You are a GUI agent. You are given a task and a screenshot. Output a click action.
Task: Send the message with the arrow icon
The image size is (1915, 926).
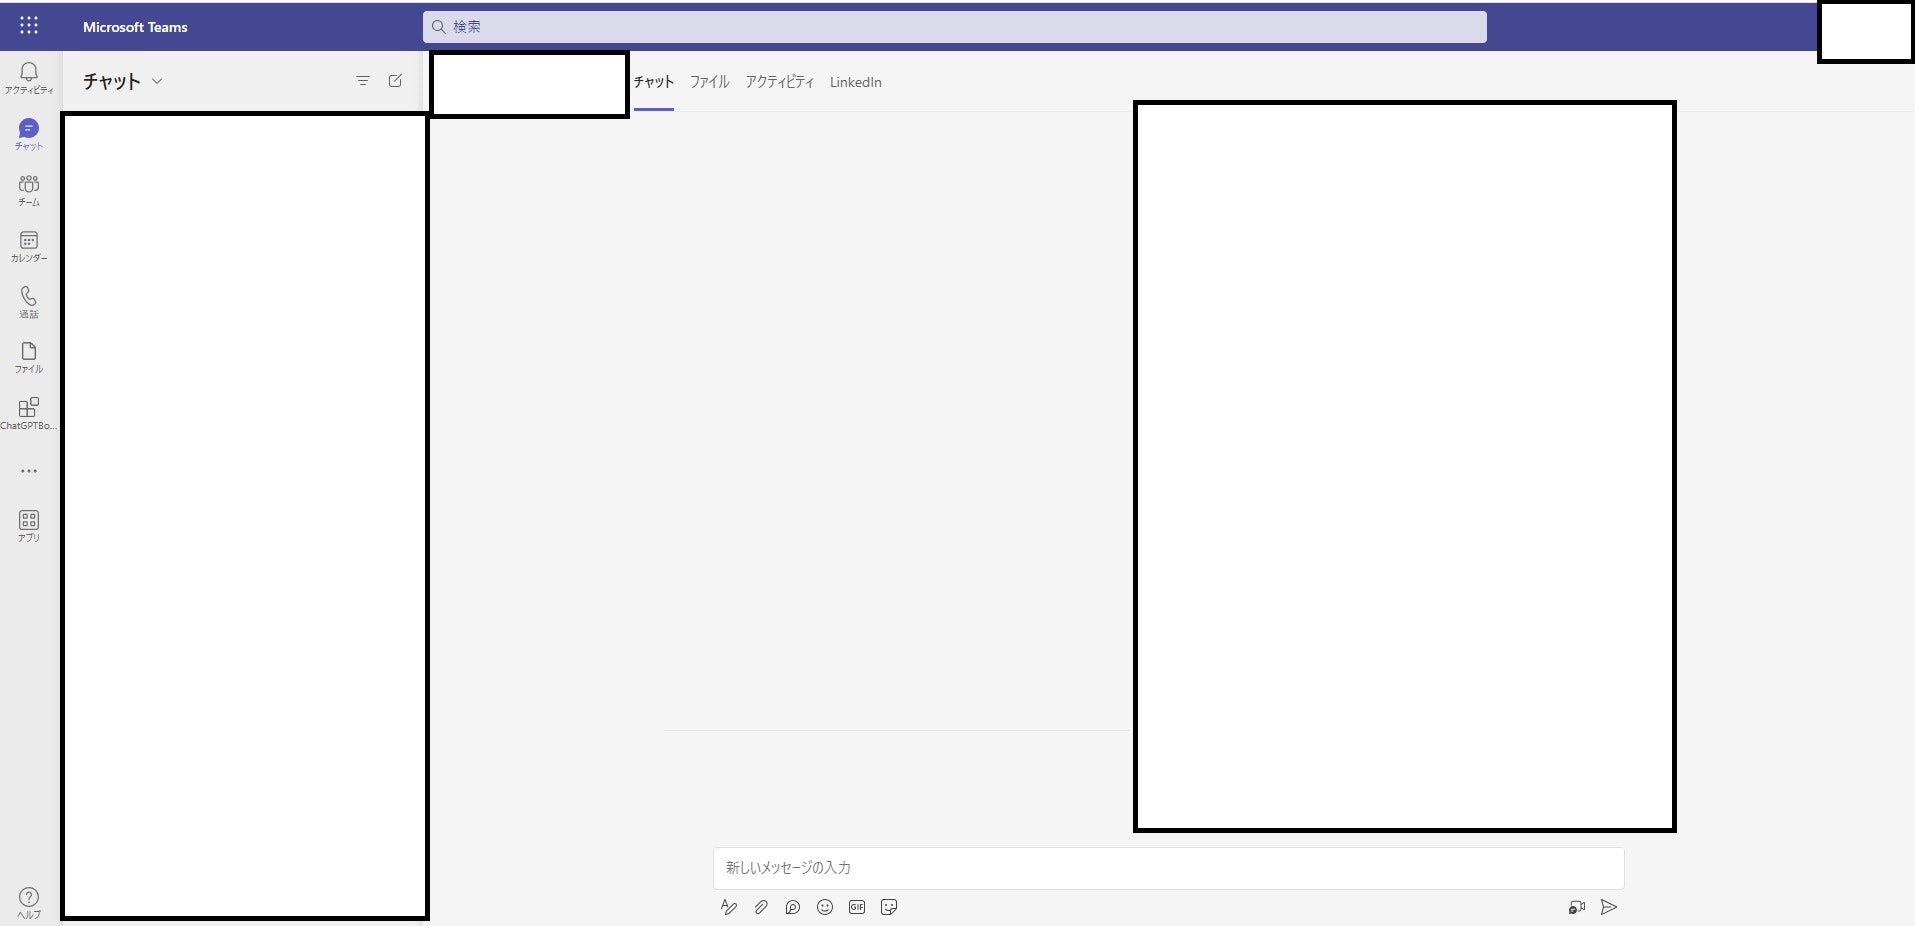click(1609, 907)
